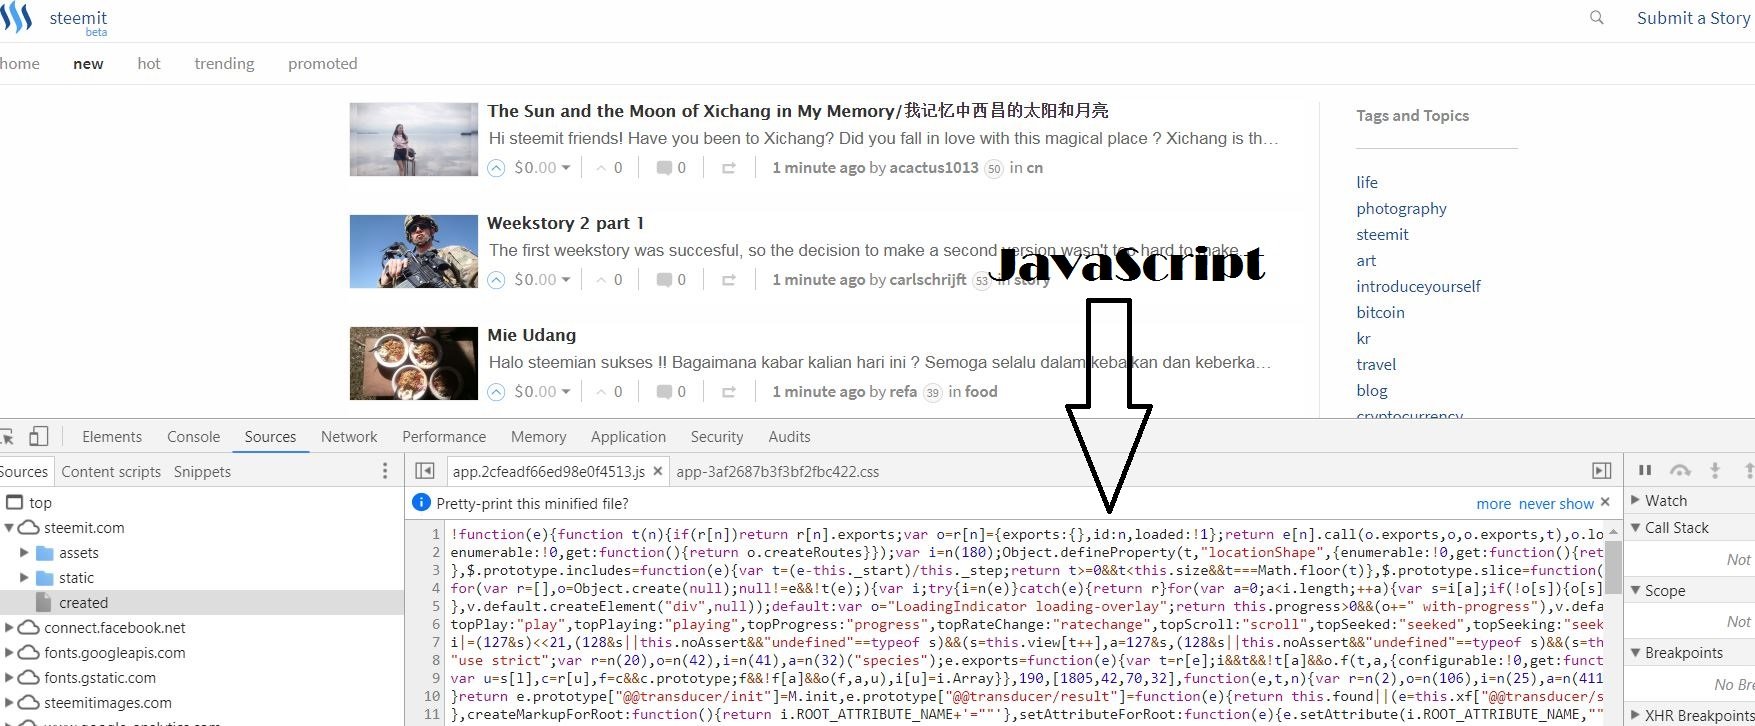
Task: Click comment icon on Xichang post
Action: (x=663, y=168)
